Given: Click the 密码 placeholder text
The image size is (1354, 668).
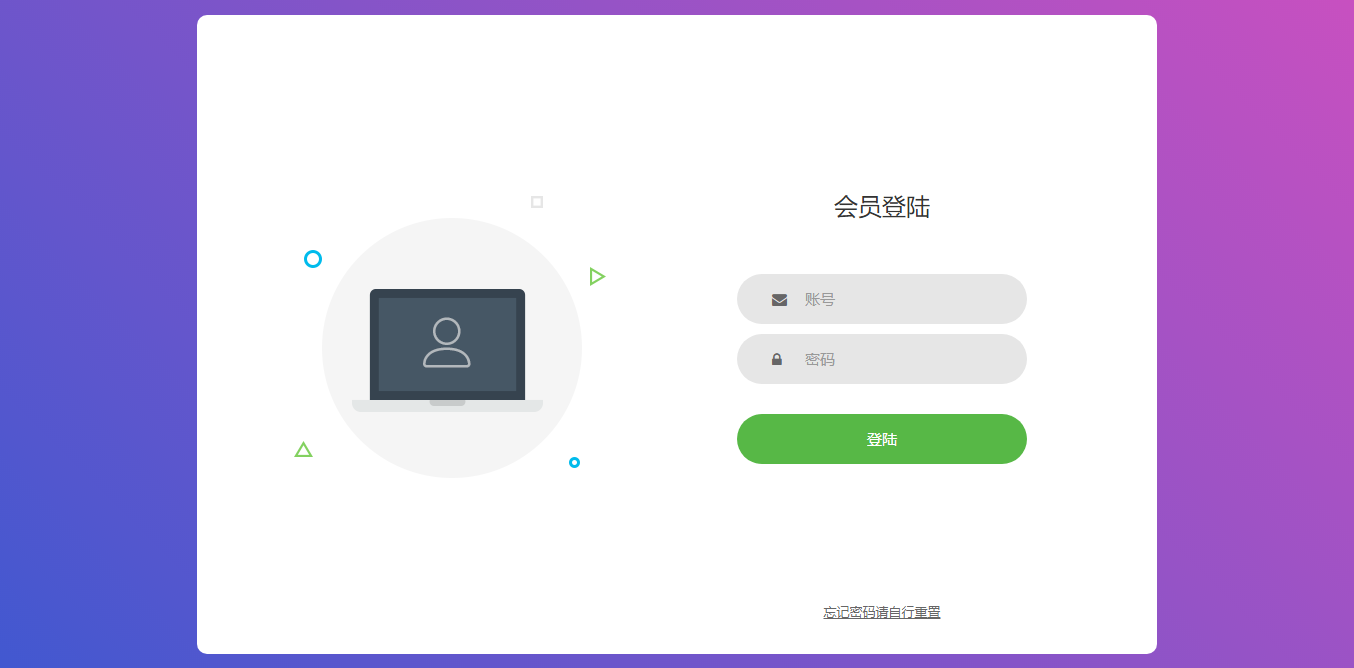Looking at the screenshot, I should click(819, 359).
